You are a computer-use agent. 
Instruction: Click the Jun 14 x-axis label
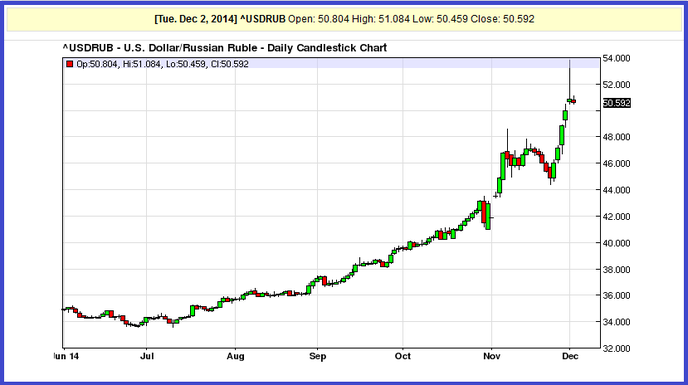[x=66, y=356]
